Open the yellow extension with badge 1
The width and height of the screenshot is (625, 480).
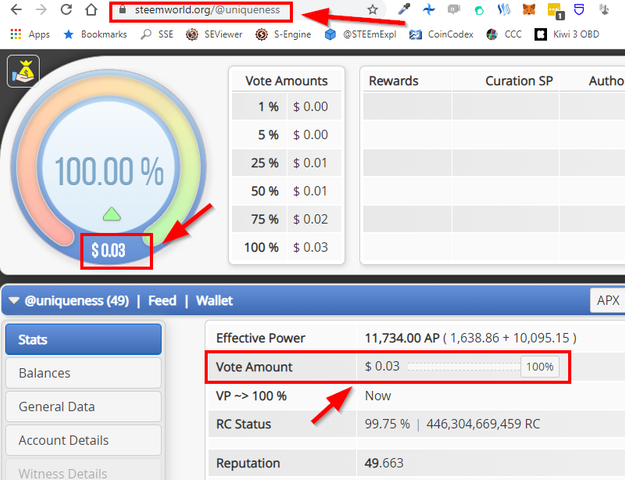tap(555, 11)
